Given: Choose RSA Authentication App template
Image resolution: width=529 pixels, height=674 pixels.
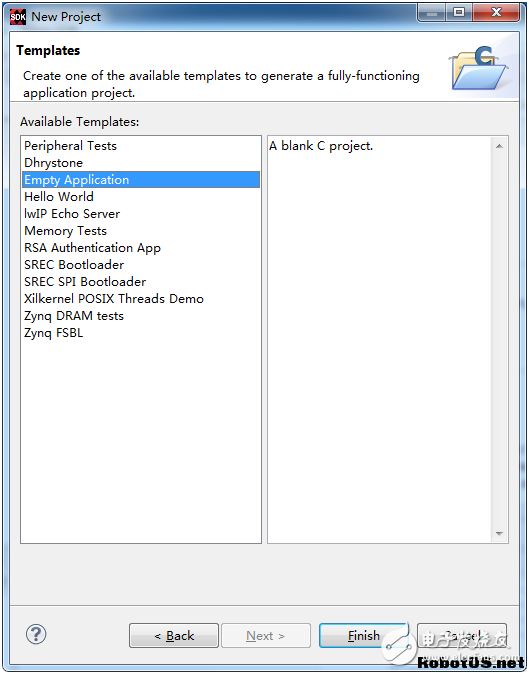Looking at the screenshot, I should [x=92, y=248].
